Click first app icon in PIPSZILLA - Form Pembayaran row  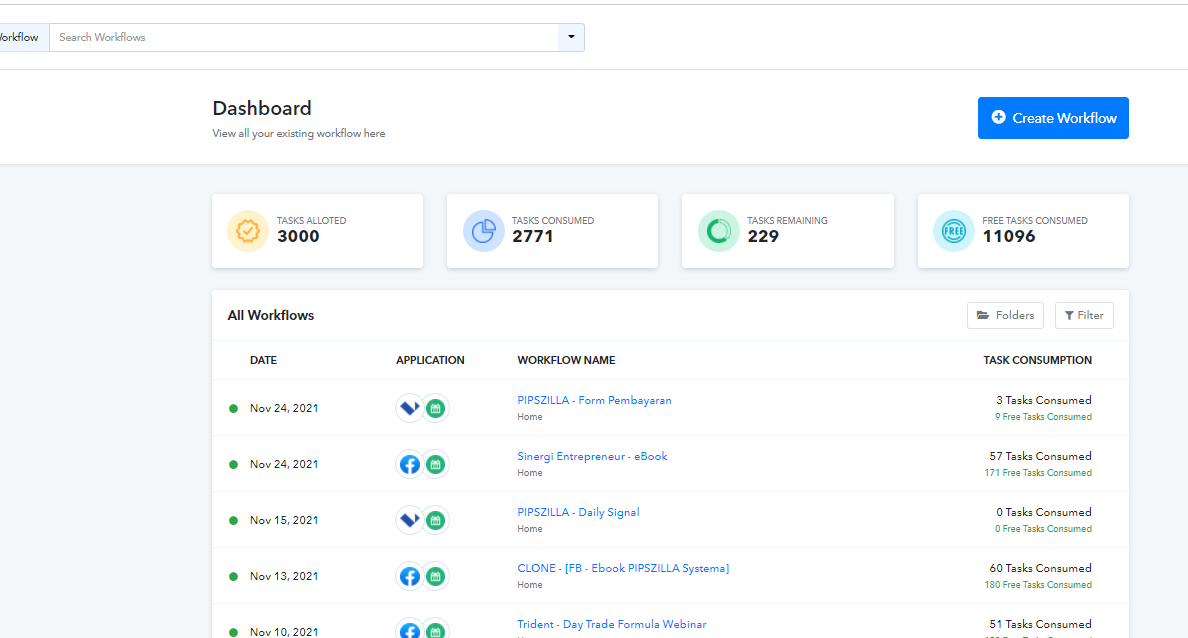click(410, 408)
